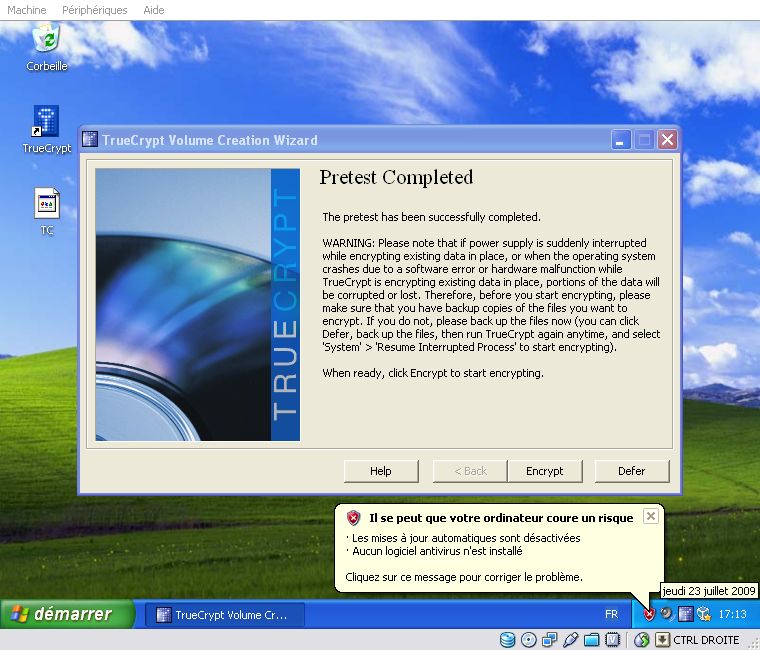The height and width of the screenshot is (650, 760).
Task: Click the 'jeudi 23 juillet 2009' date tooltip
Action: [709, 591]
